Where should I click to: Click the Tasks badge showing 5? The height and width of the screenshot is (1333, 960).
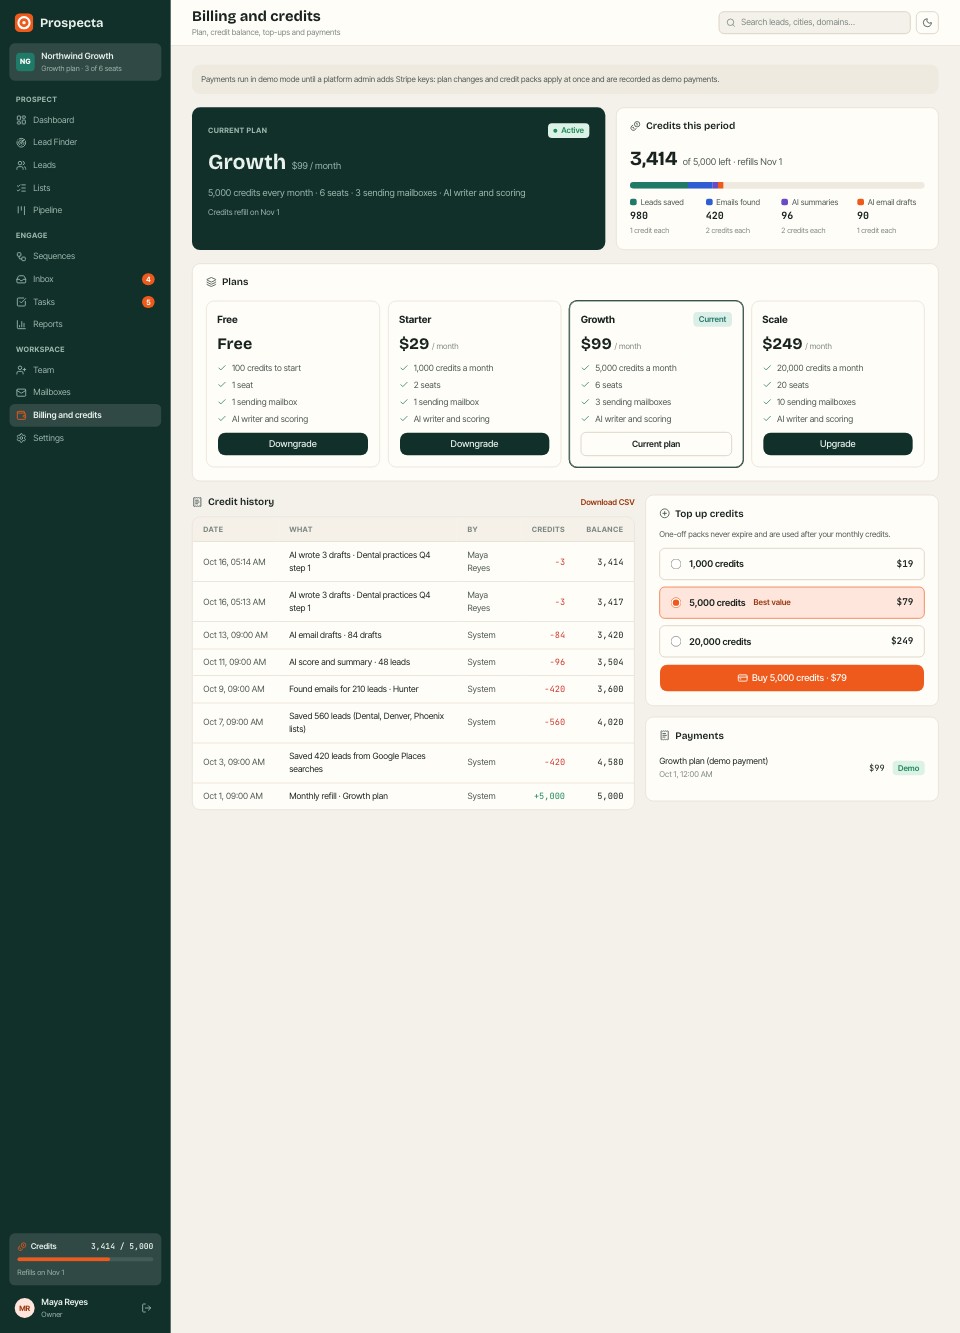pos(148,302)
